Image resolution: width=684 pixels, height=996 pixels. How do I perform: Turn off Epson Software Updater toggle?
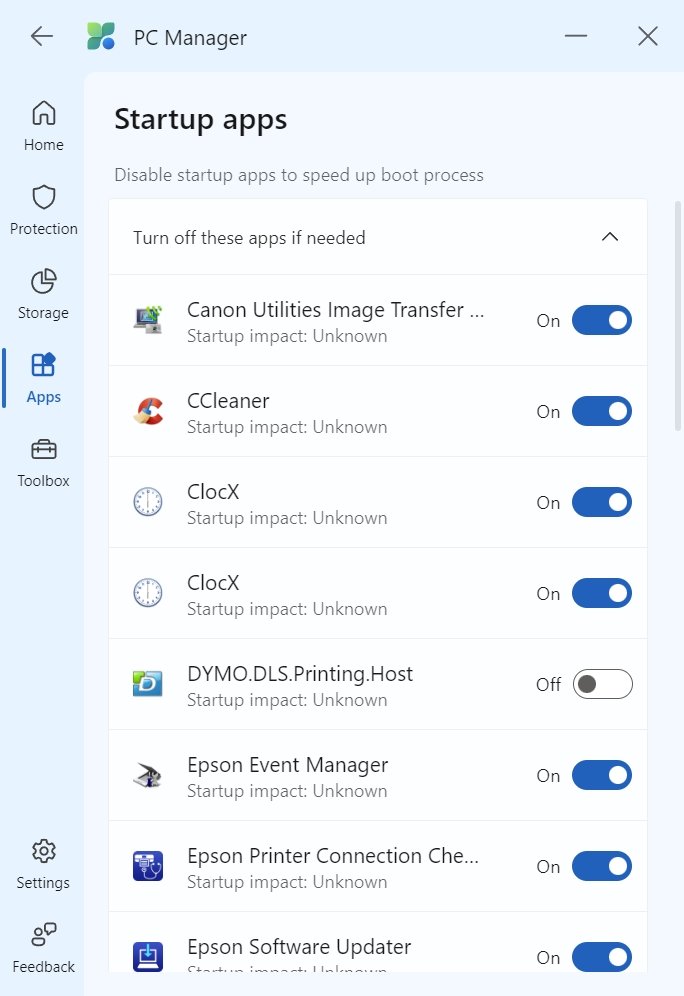tap(601, 957)
